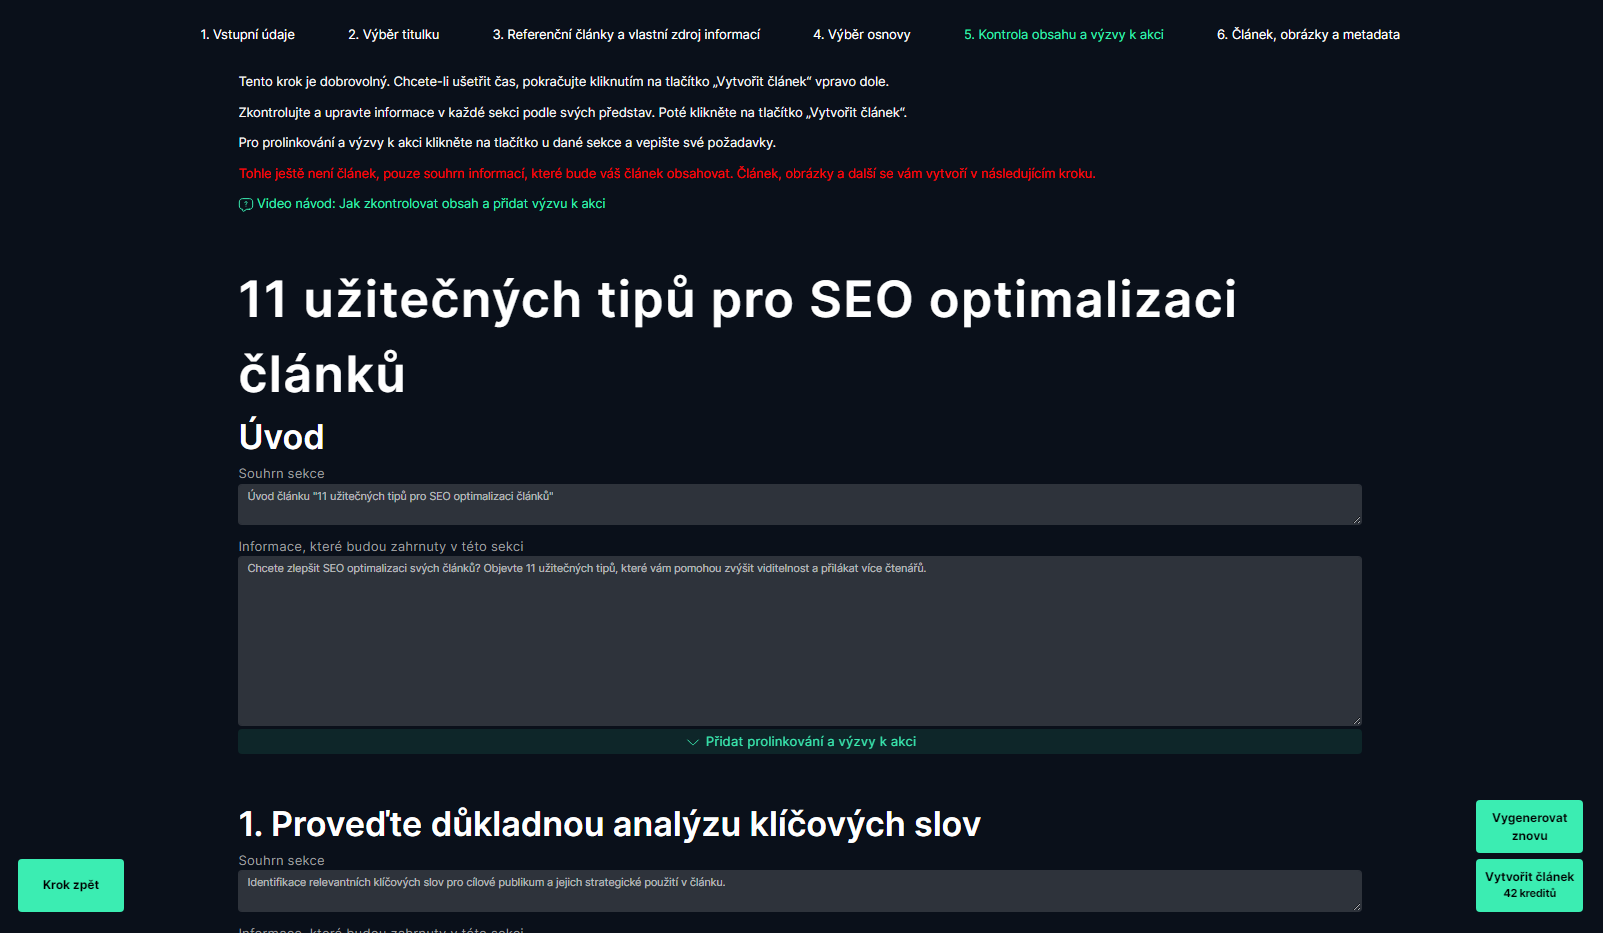Click Vygenerovat znovu button
Image resolution: width=1603 pixels, height=933 pixels.
(x=1529, y=826)
